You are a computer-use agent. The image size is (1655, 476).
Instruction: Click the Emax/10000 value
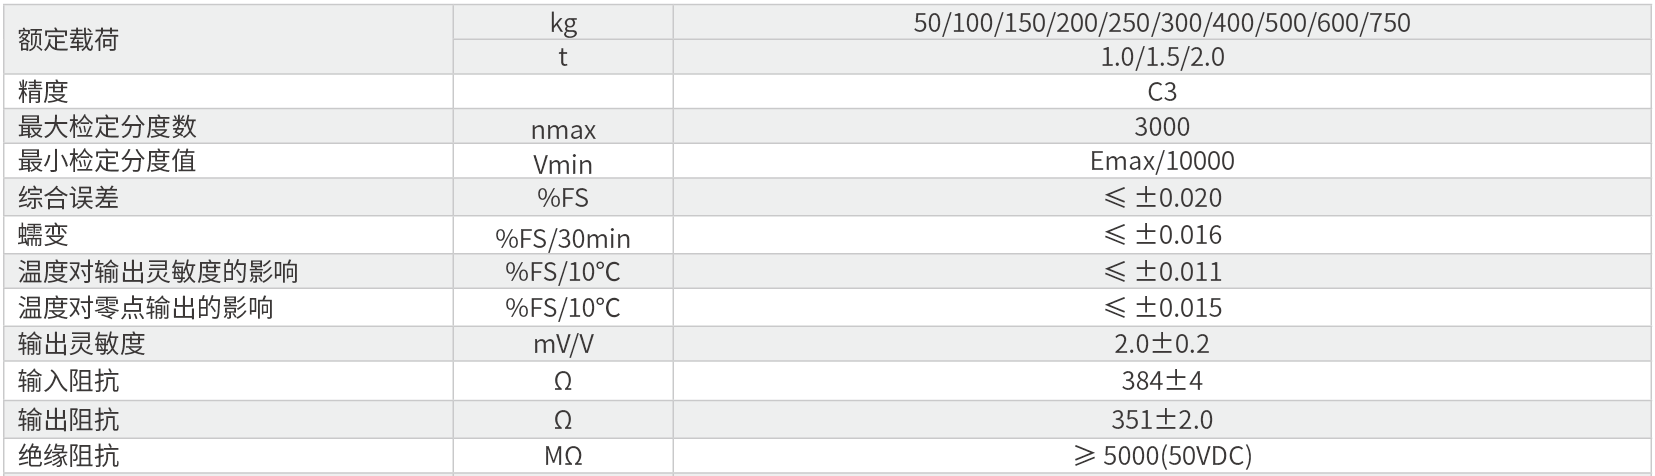tap(1162, 161)
